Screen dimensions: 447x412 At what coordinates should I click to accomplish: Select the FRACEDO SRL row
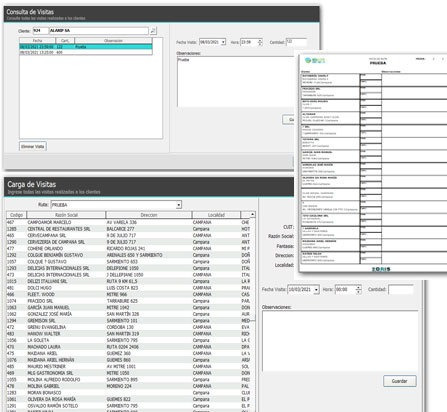[x=128, y=301]
